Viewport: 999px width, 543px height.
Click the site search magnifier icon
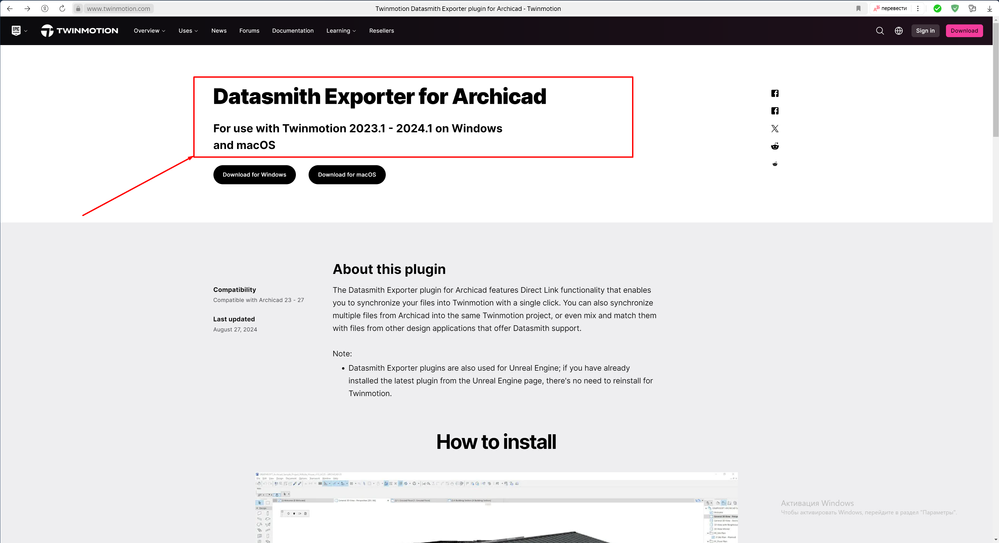(880, 31)
